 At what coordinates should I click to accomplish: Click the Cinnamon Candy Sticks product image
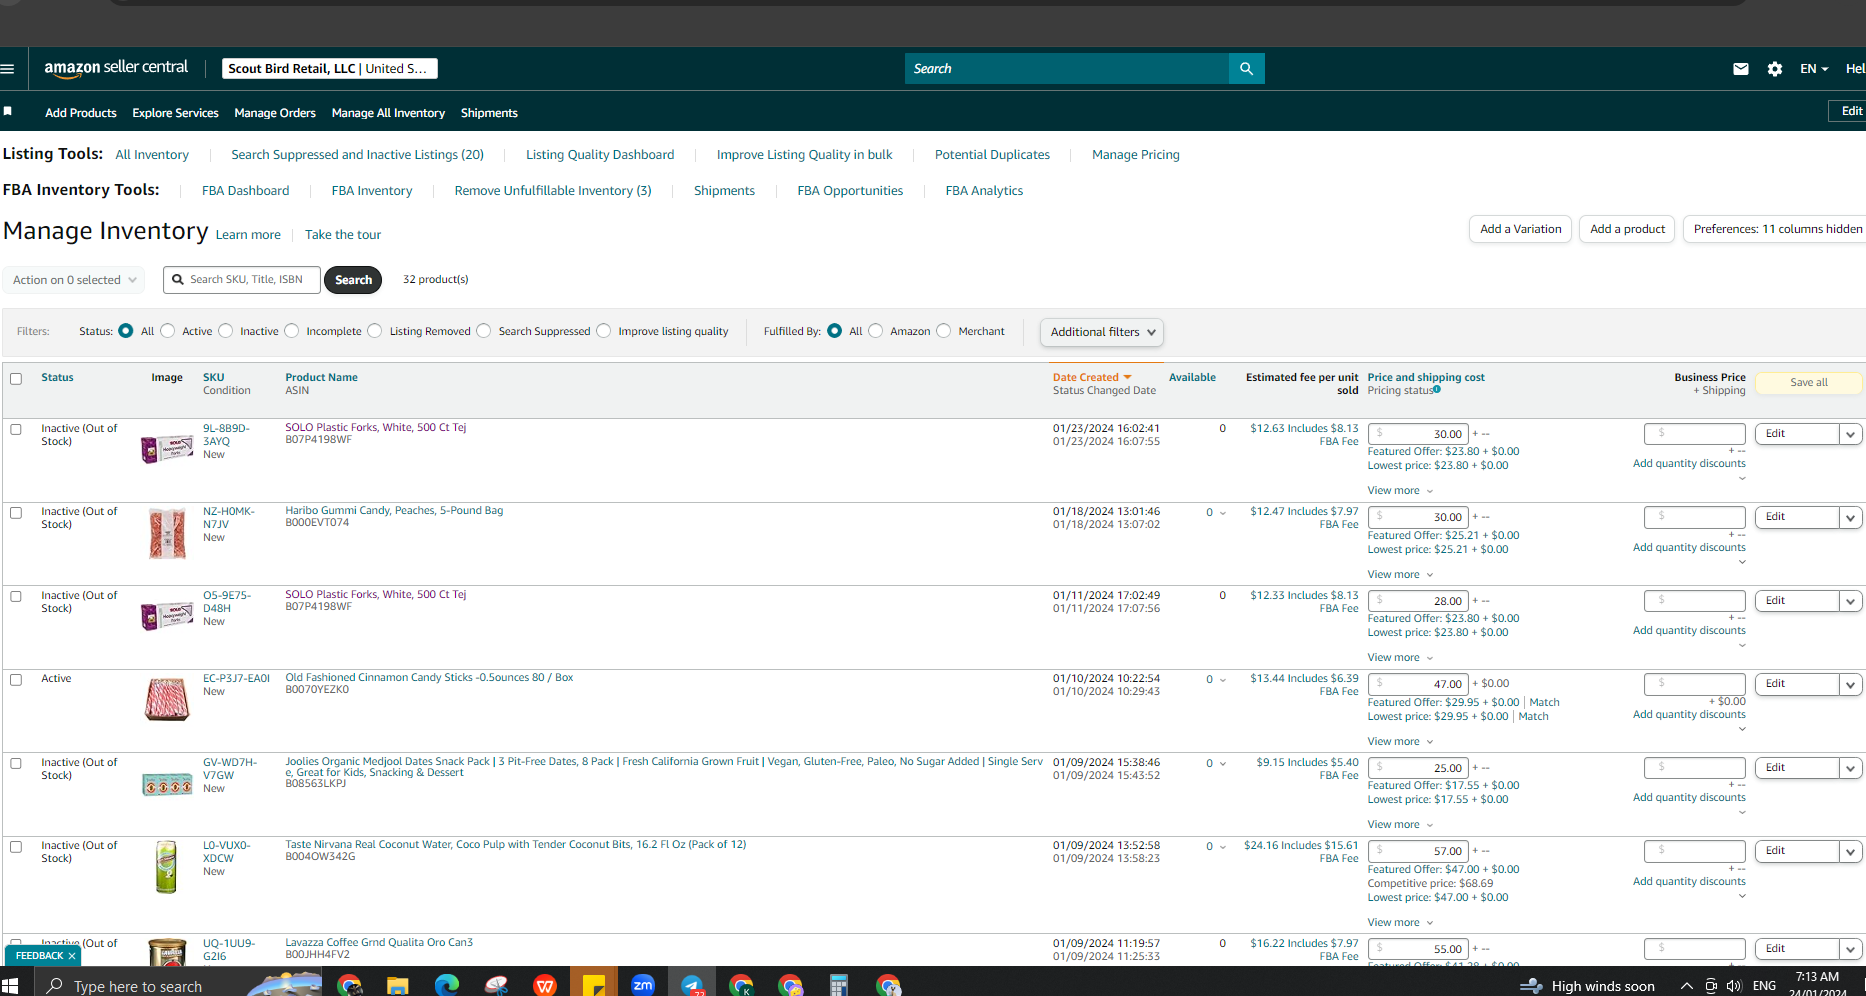point(167,699)
